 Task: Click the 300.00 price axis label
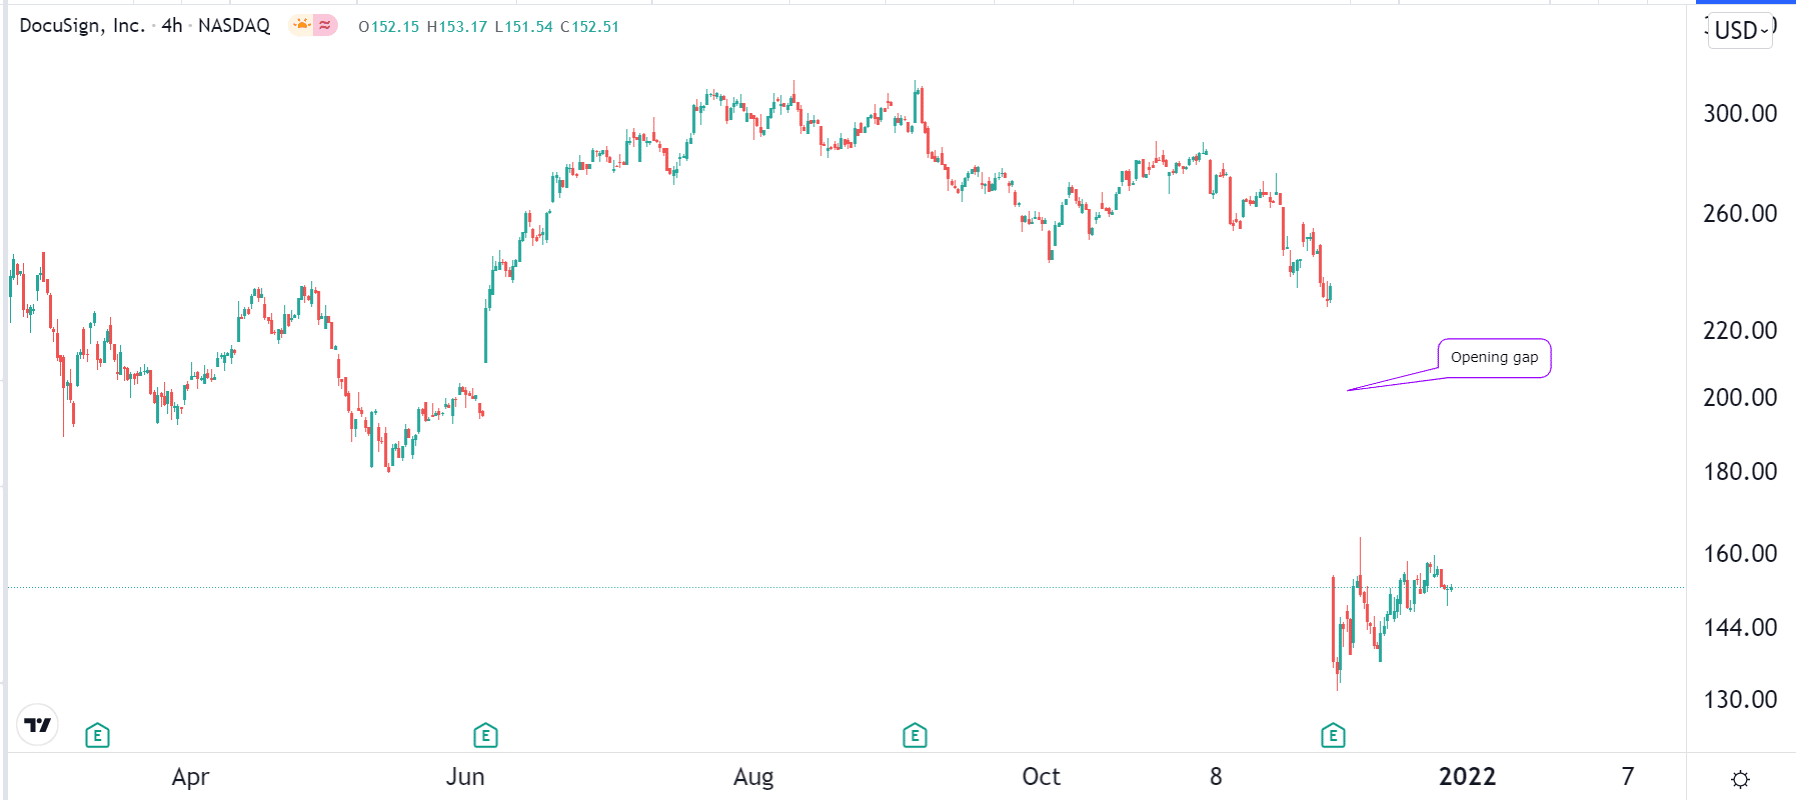[x=1740, y=113]
